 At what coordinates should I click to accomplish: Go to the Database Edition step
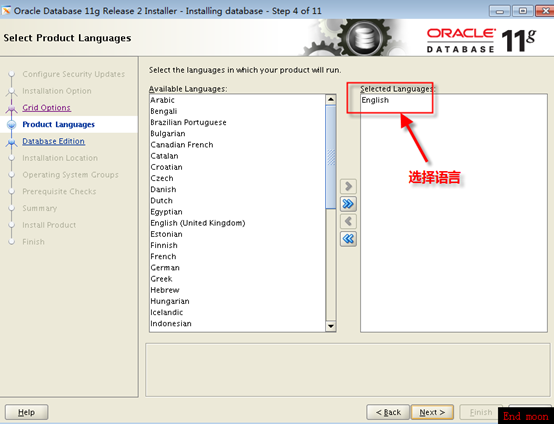click(x=54, y=141)
